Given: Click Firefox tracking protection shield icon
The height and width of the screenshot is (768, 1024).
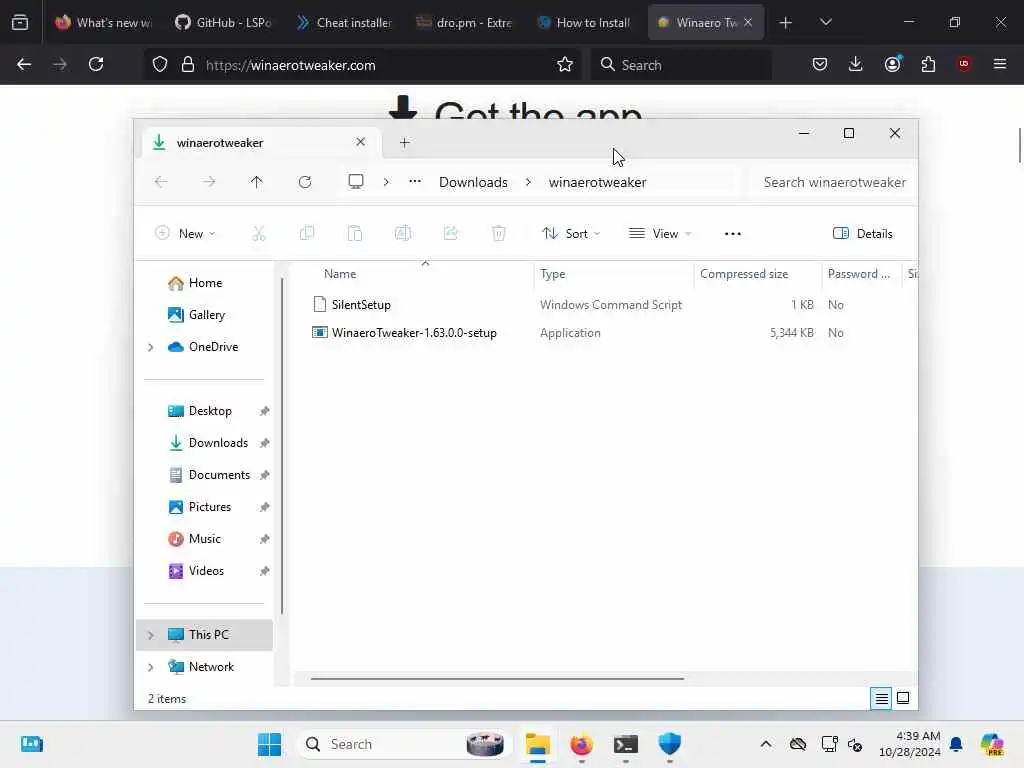Looking at the screenshot, I should [x=160, y=65].
